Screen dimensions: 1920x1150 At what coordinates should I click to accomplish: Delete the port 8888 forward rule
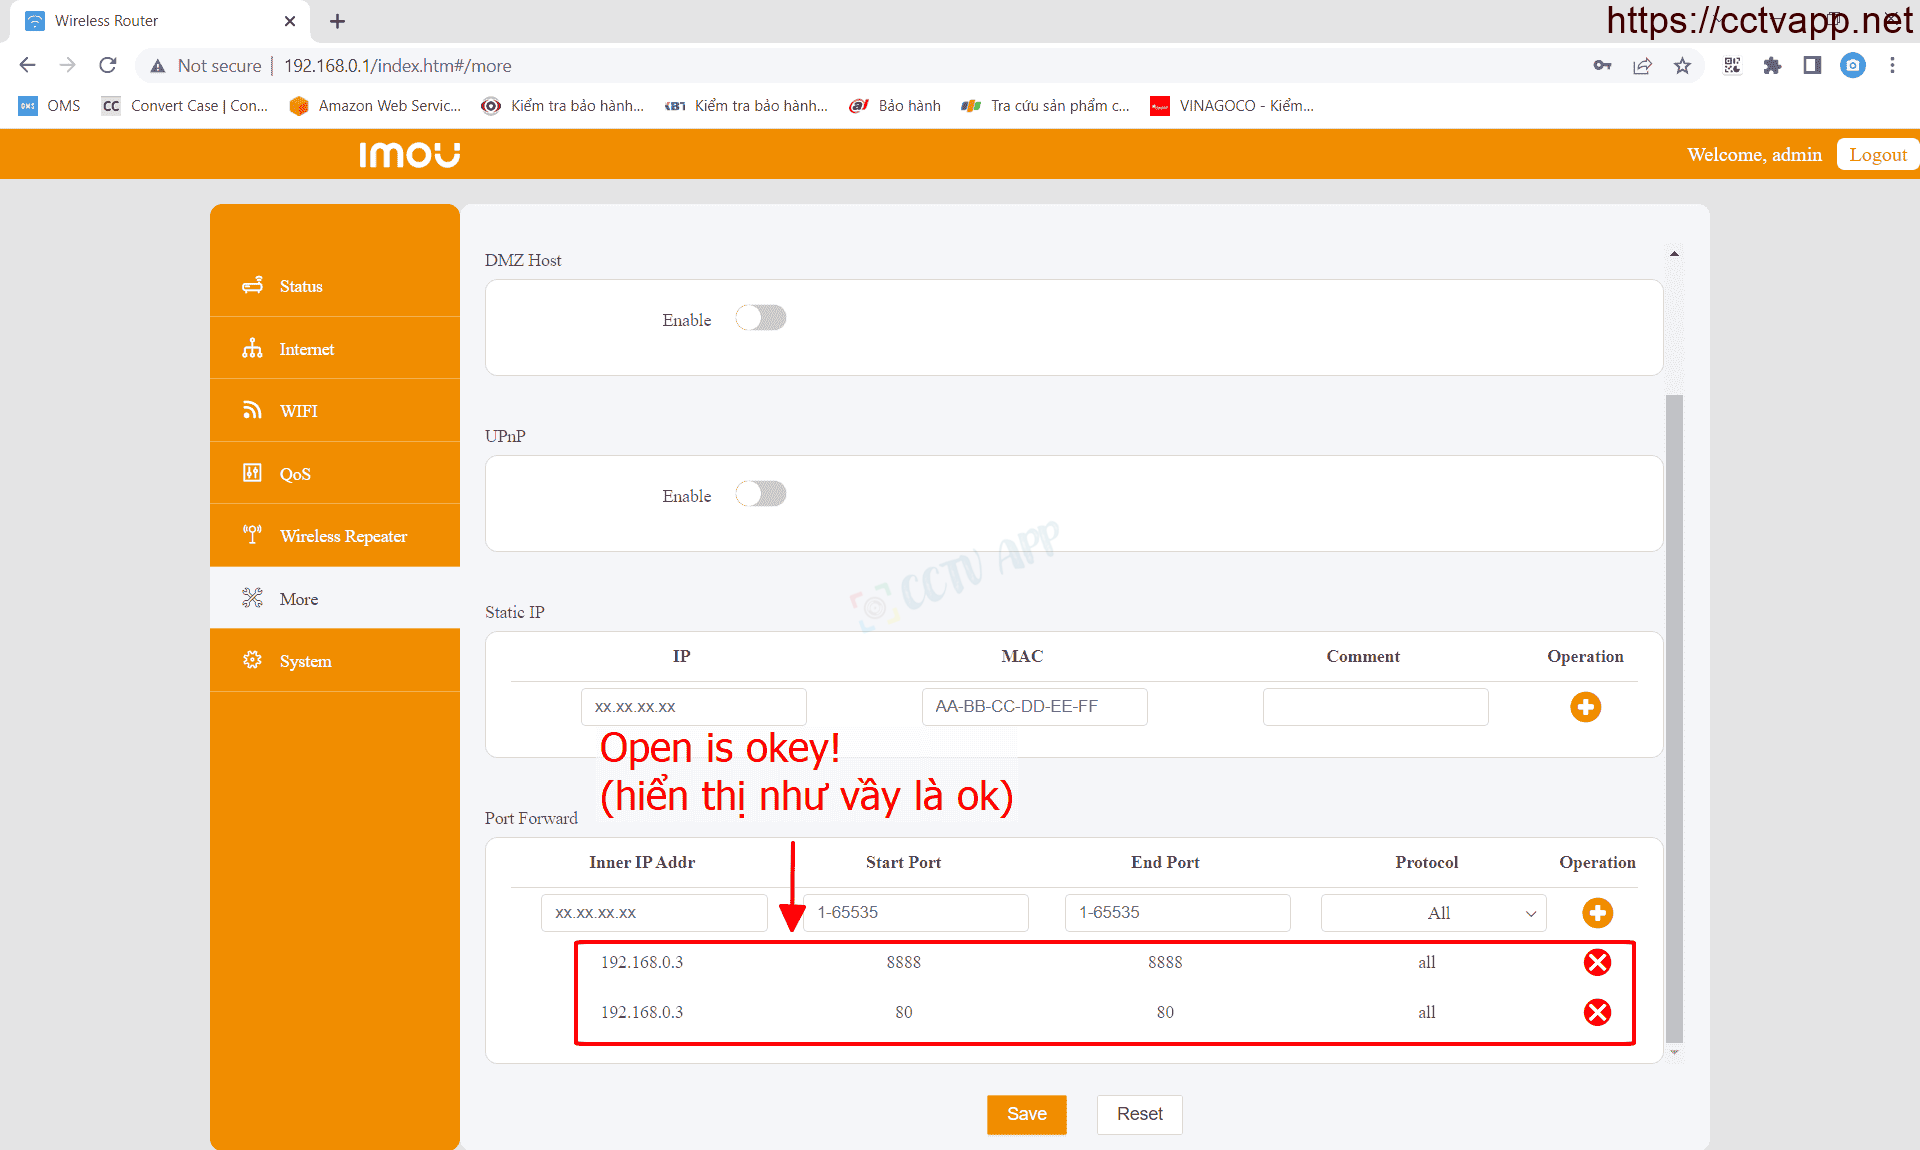(x=1597, y=962)
